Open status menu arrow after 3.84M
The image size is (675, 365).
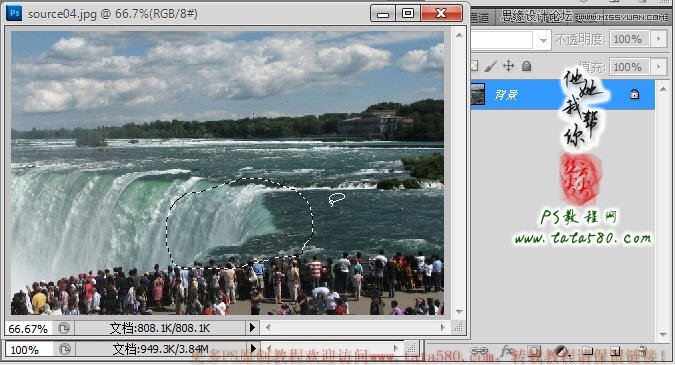click(253, 348)
